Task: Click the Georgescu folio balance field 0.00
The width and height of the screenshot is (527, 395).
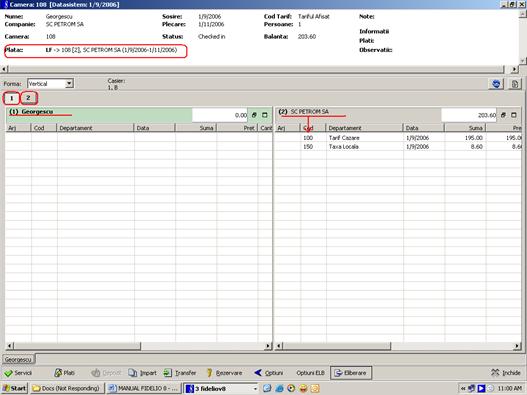Action: [220, 115]
